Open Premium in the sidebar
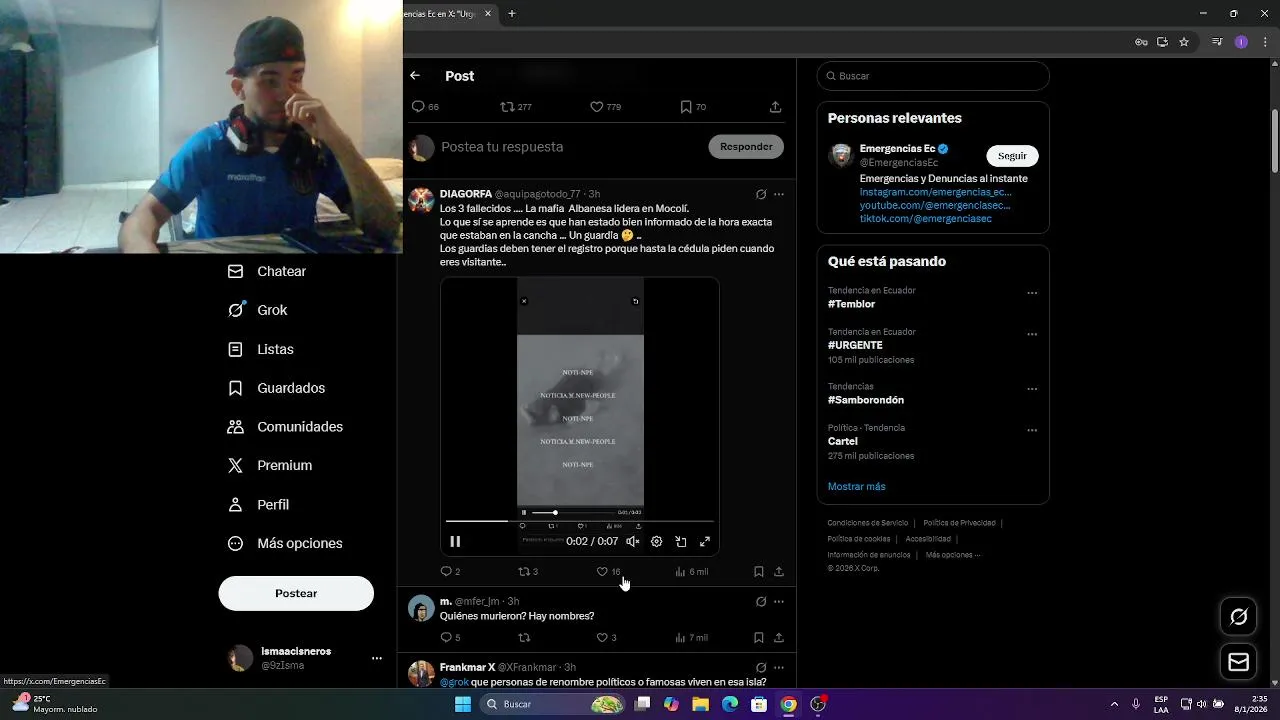 270,466
